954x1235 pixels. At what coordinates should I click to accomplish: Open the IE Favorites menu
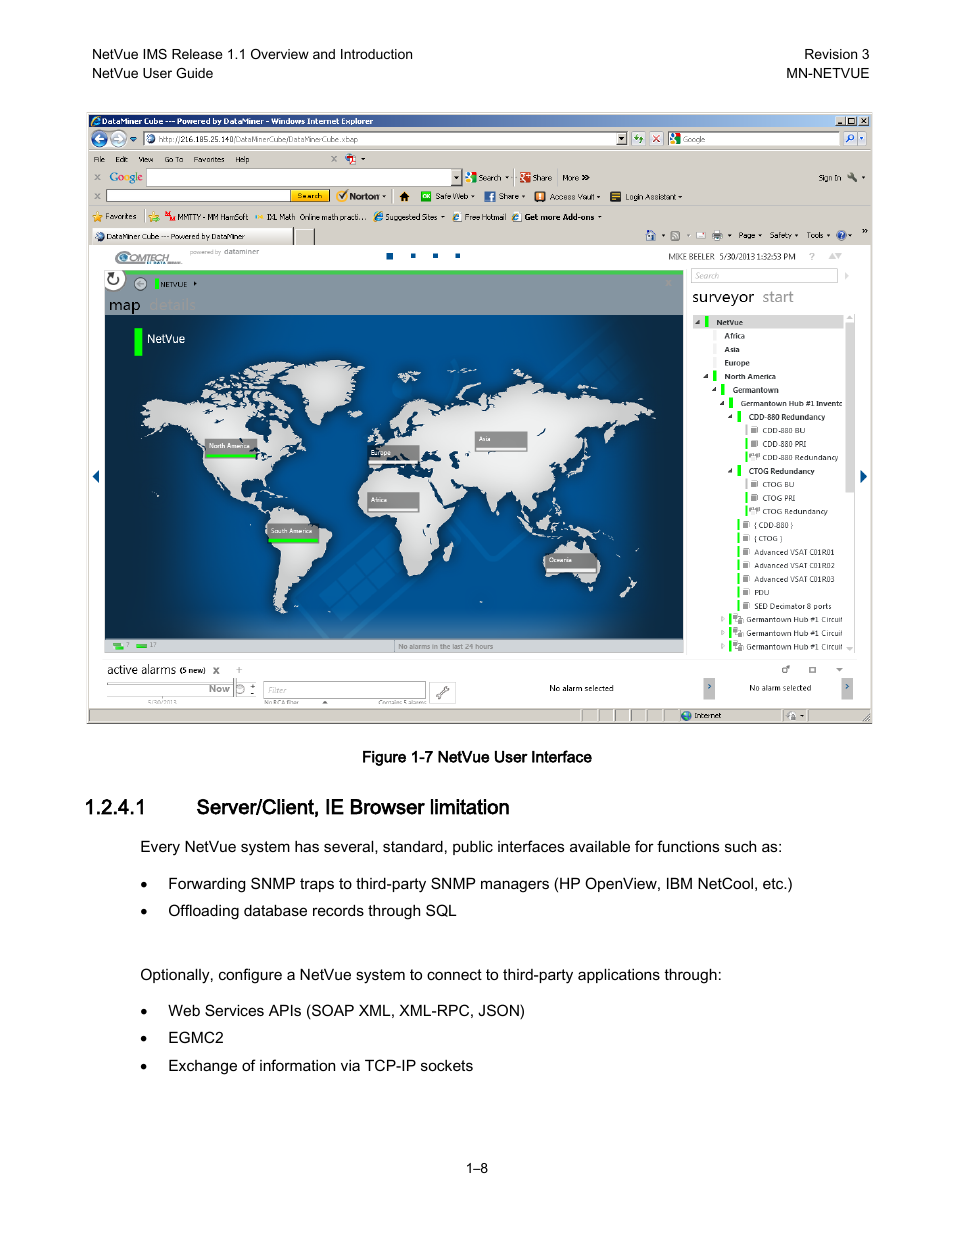[x=209, y=159]
